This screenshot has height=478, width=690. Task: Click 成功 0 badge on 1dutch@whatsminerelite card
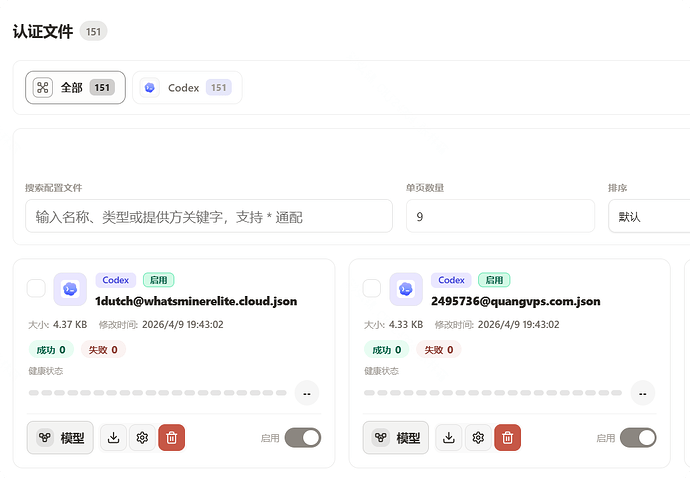click(x=51, y=349)
